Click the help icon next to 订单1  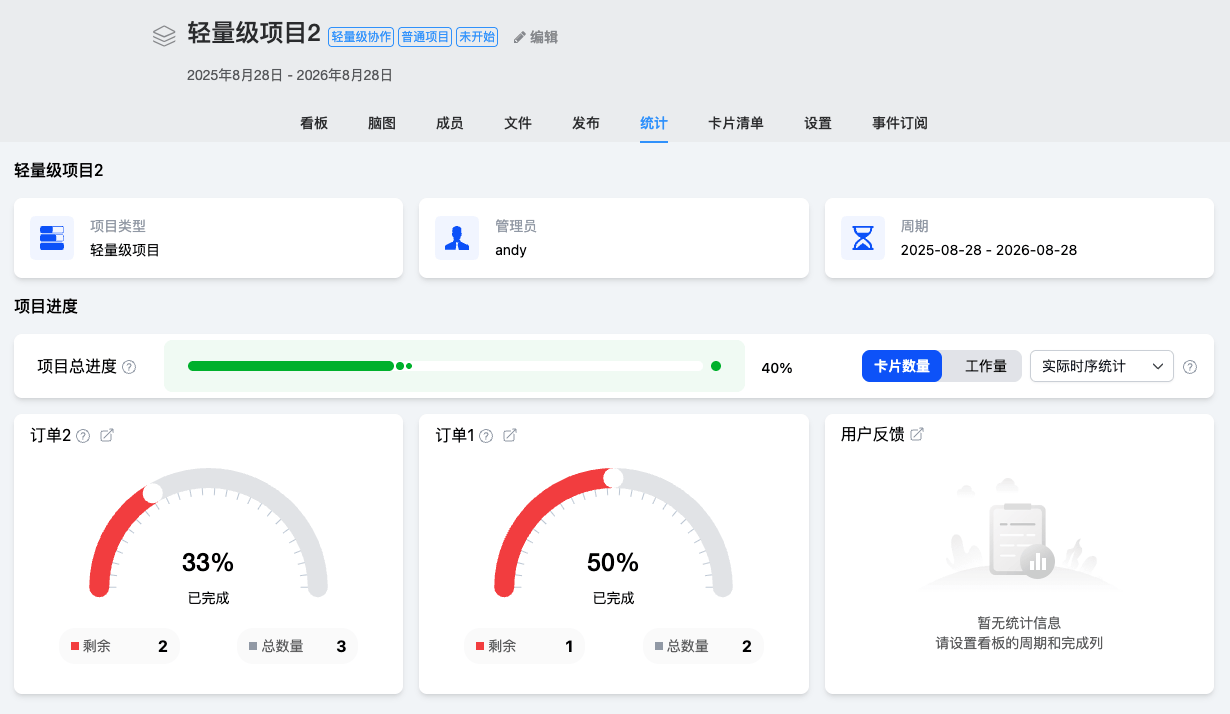pyautogui.click(x=486, y=436)
